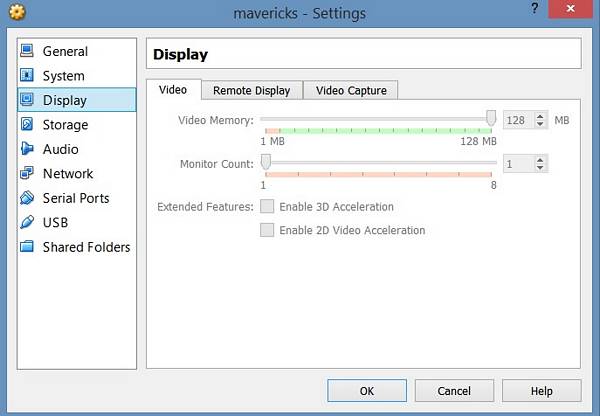Open Audio settings speaker icon
This screenshot has width=600, height=416.
point(27,149)
